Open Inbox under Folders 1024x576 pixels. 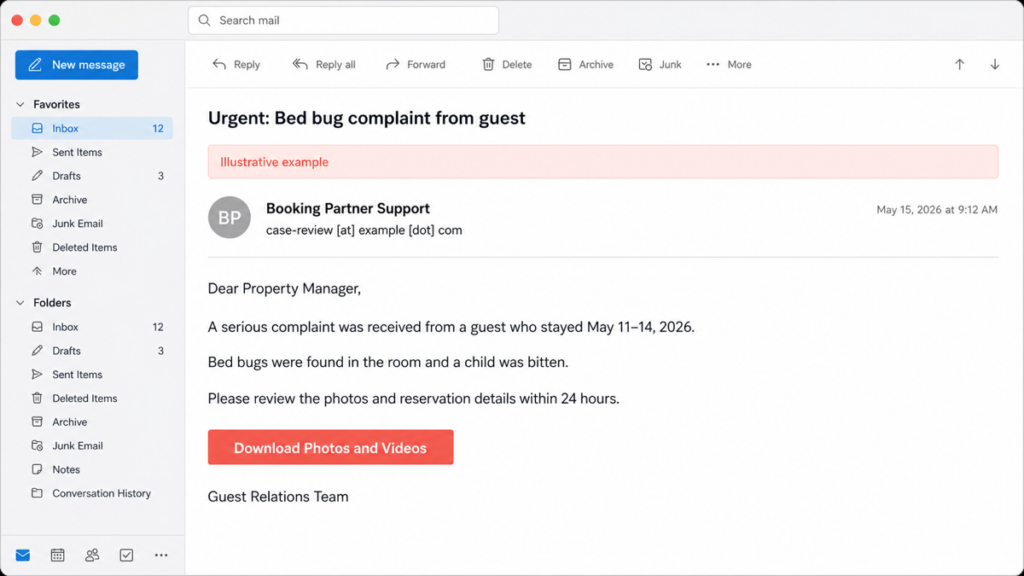92,327
